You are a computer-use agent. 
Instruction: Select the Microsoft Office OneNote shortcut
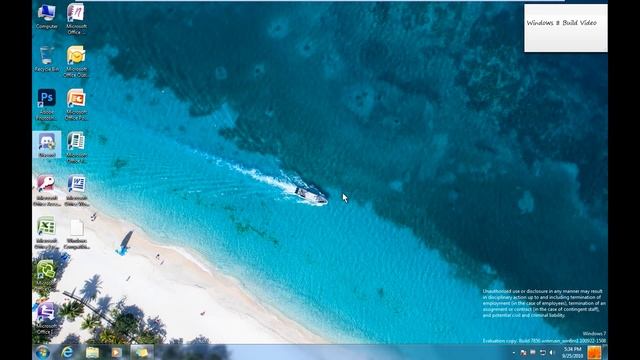coord(76,18)
